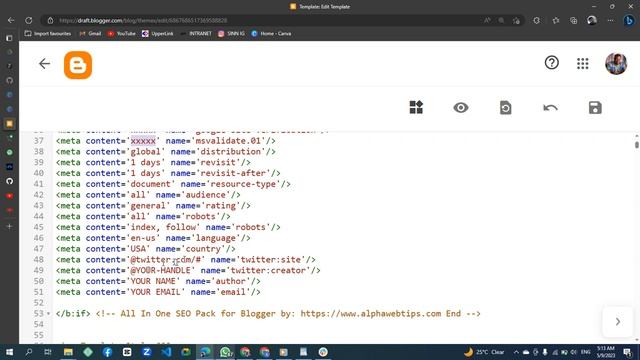Open the browser profile avatar

point(592,20)
